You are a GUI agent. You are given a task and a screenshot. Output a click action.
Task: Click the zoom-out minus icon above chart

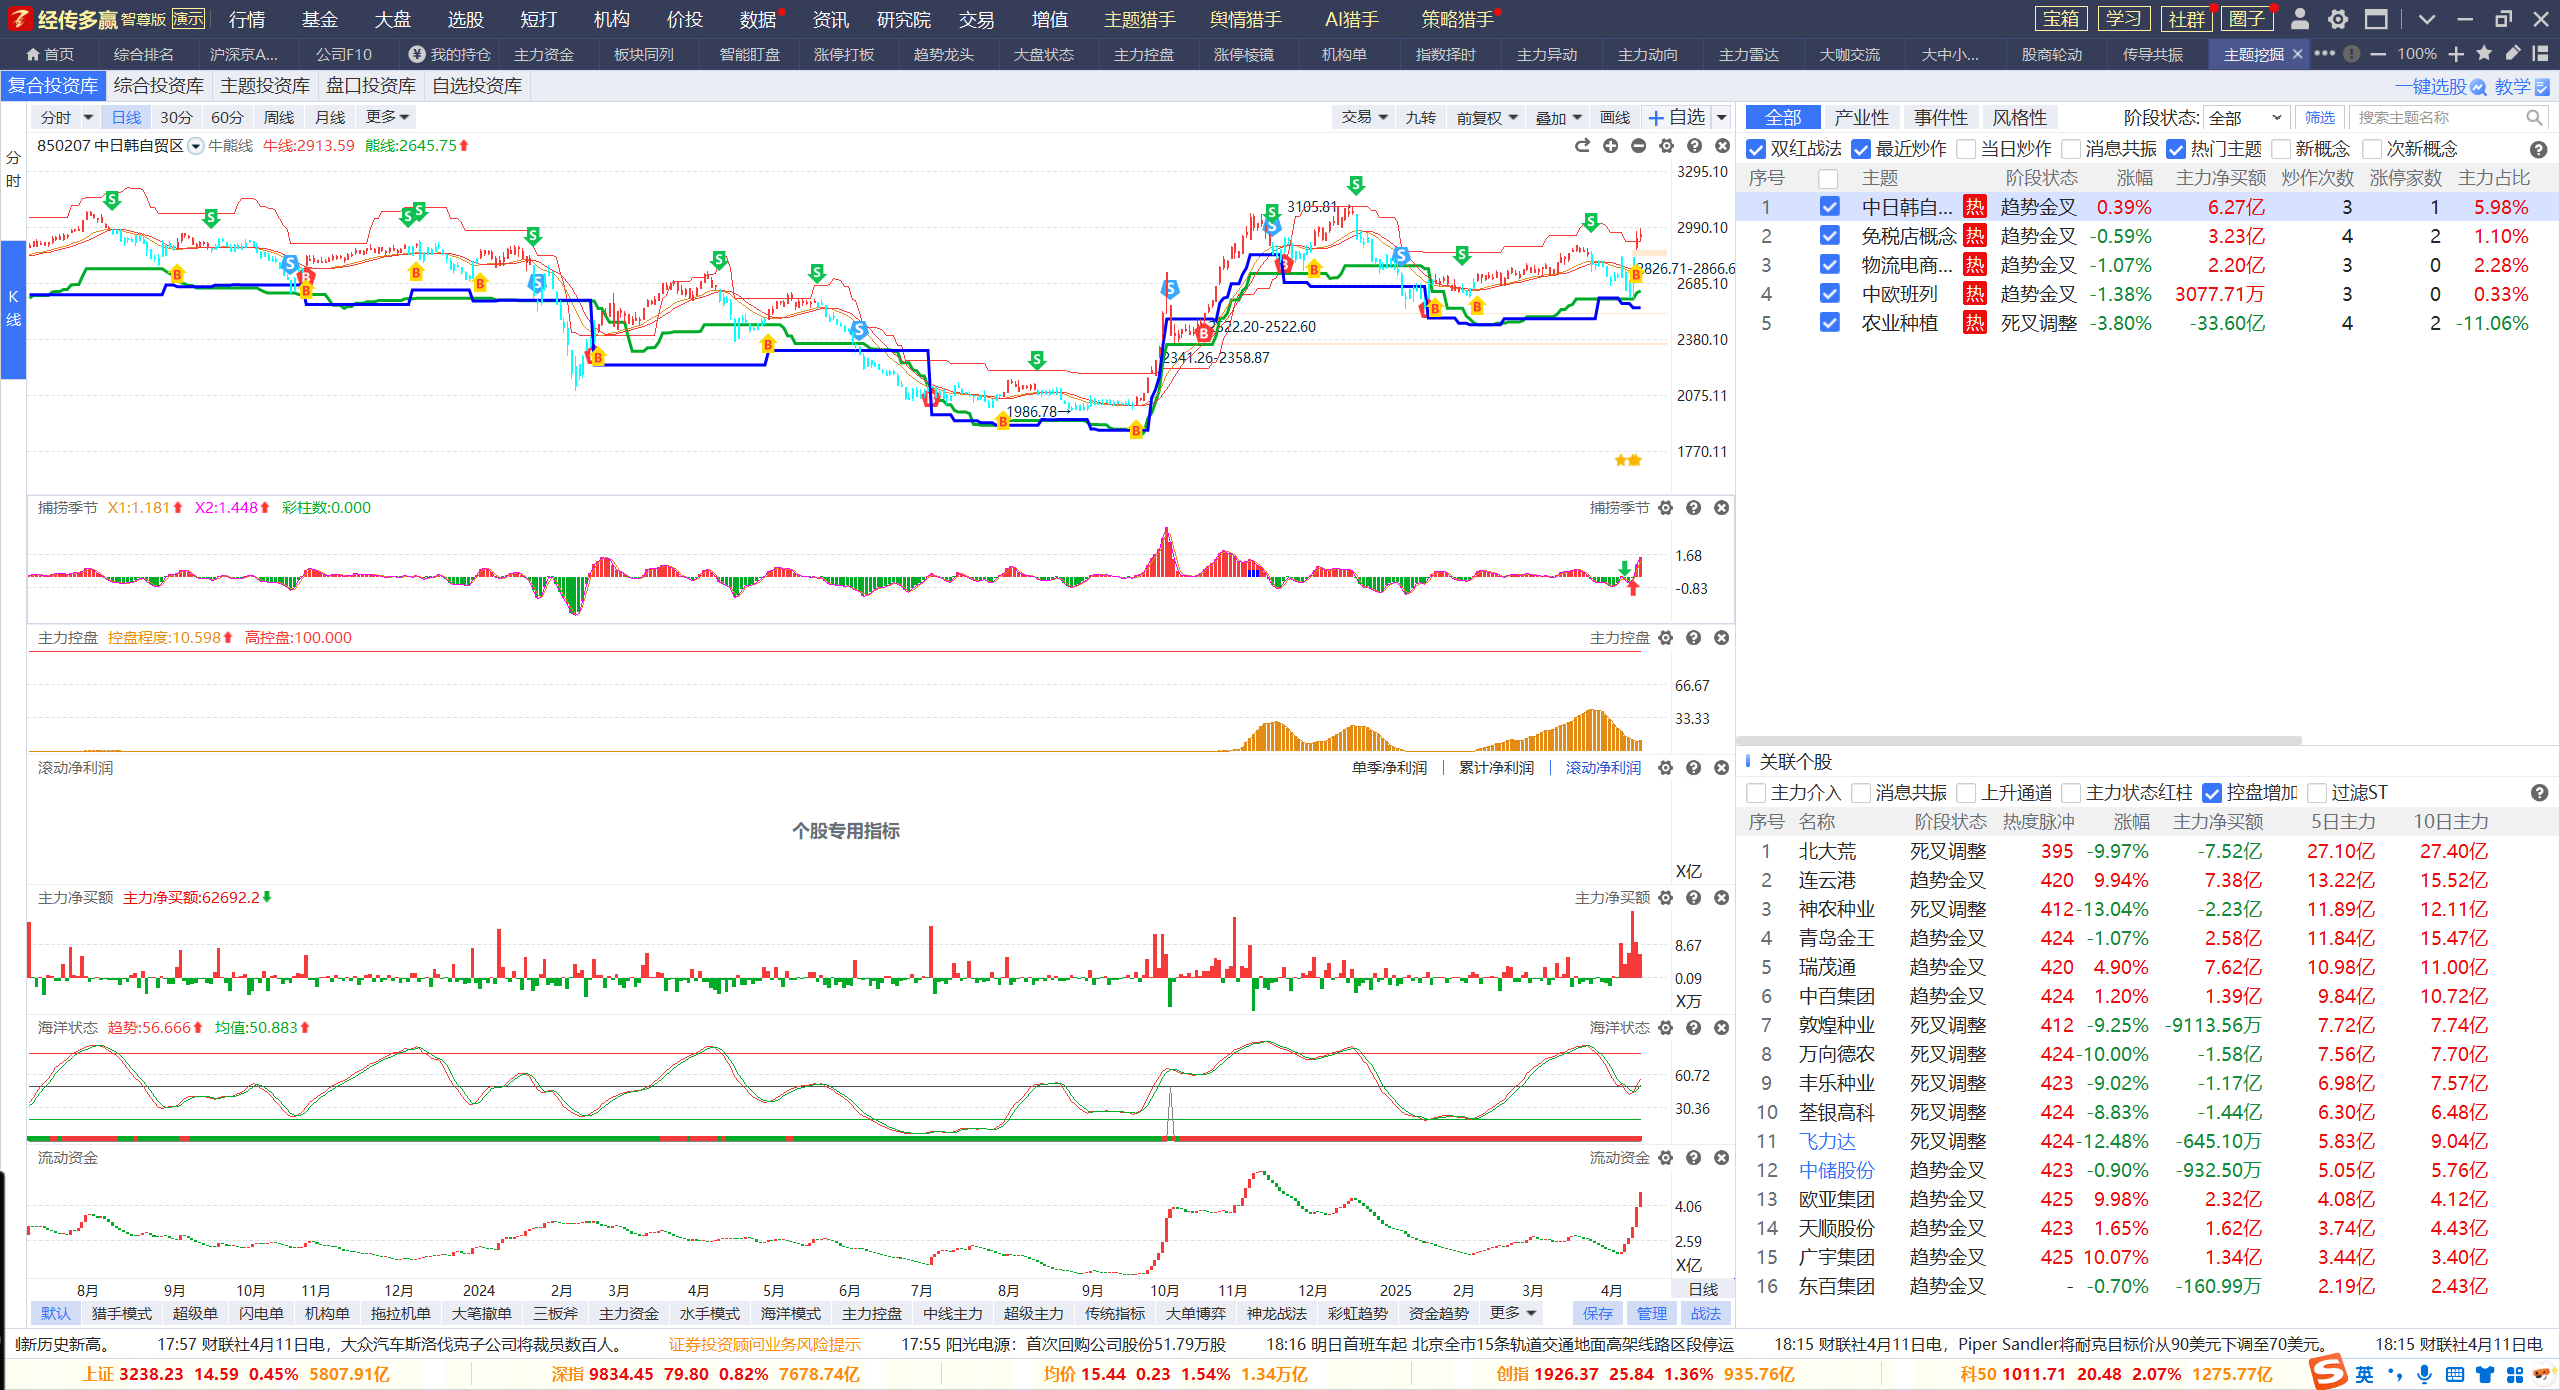(x=1638, y=146)
